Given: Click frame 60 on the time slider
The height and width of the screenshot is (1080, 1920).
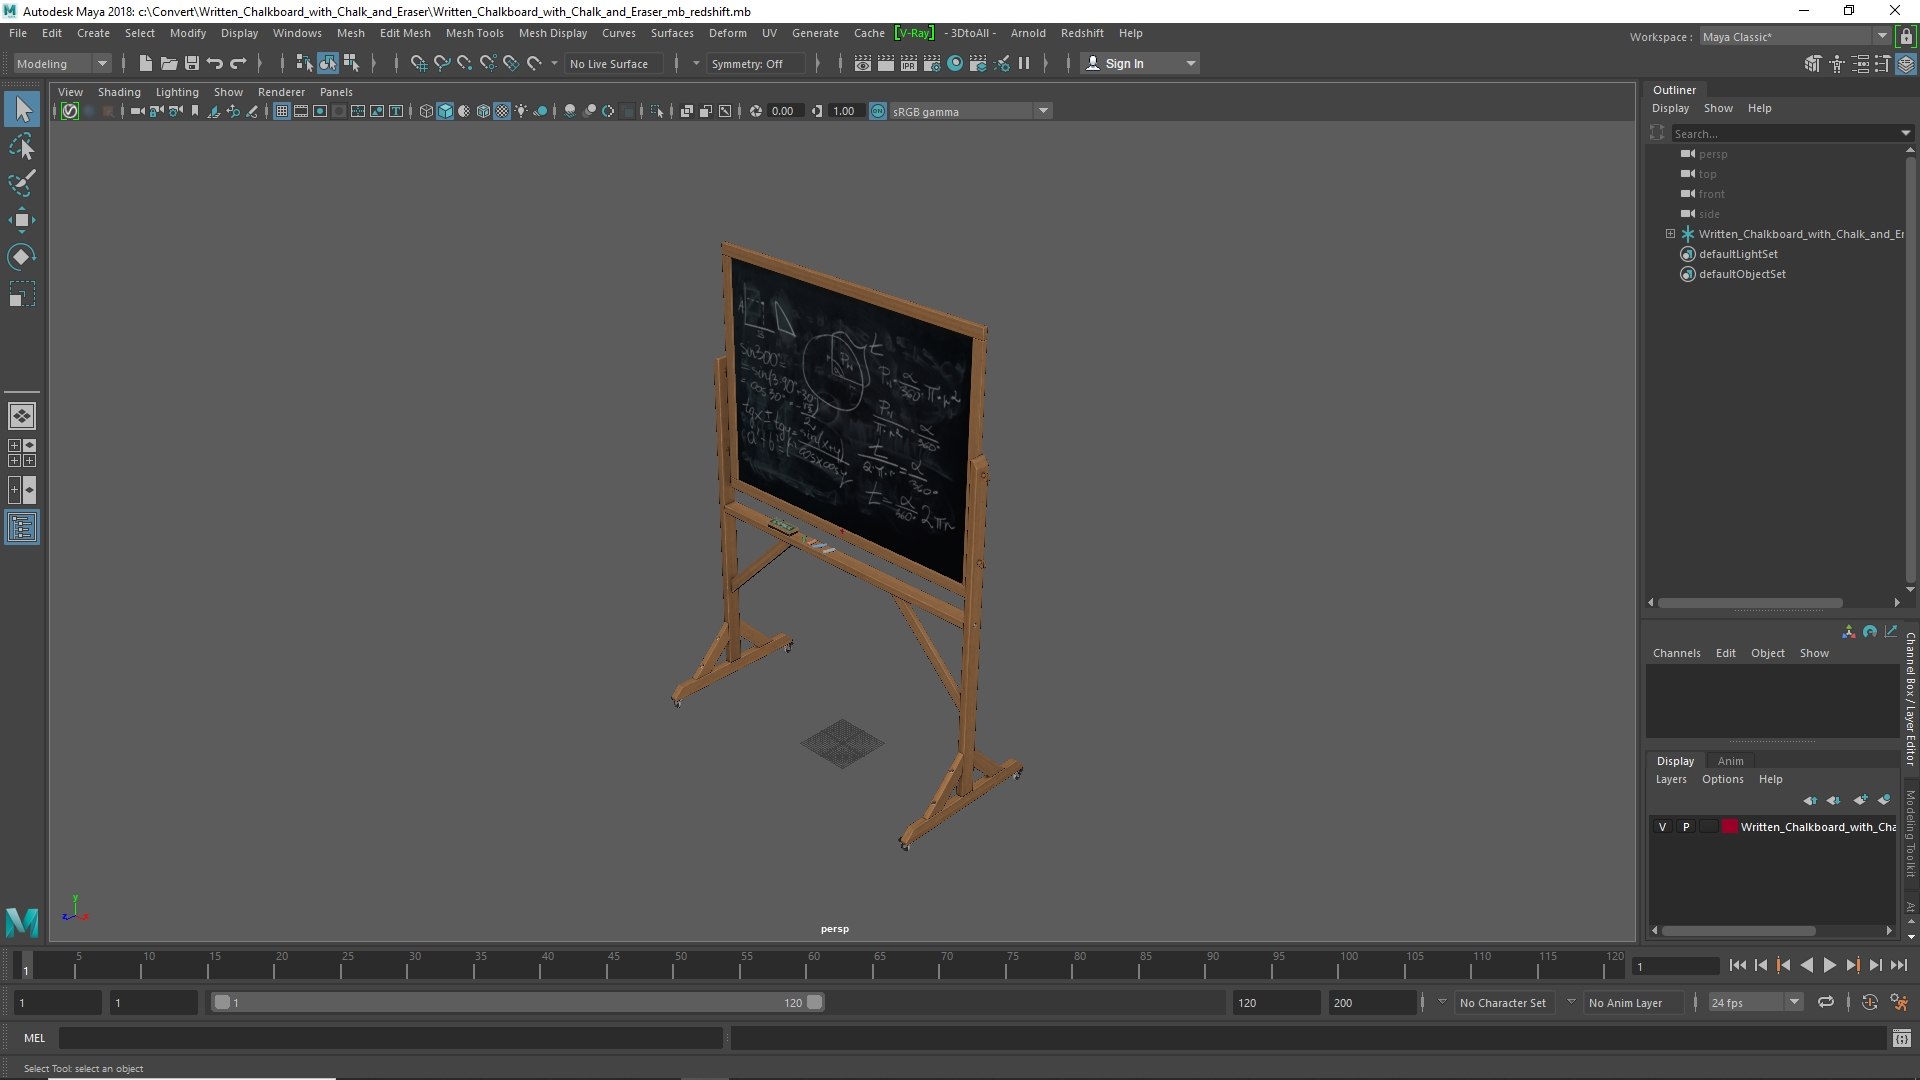Looking at the screenshot, I should [x=813, y=966].
